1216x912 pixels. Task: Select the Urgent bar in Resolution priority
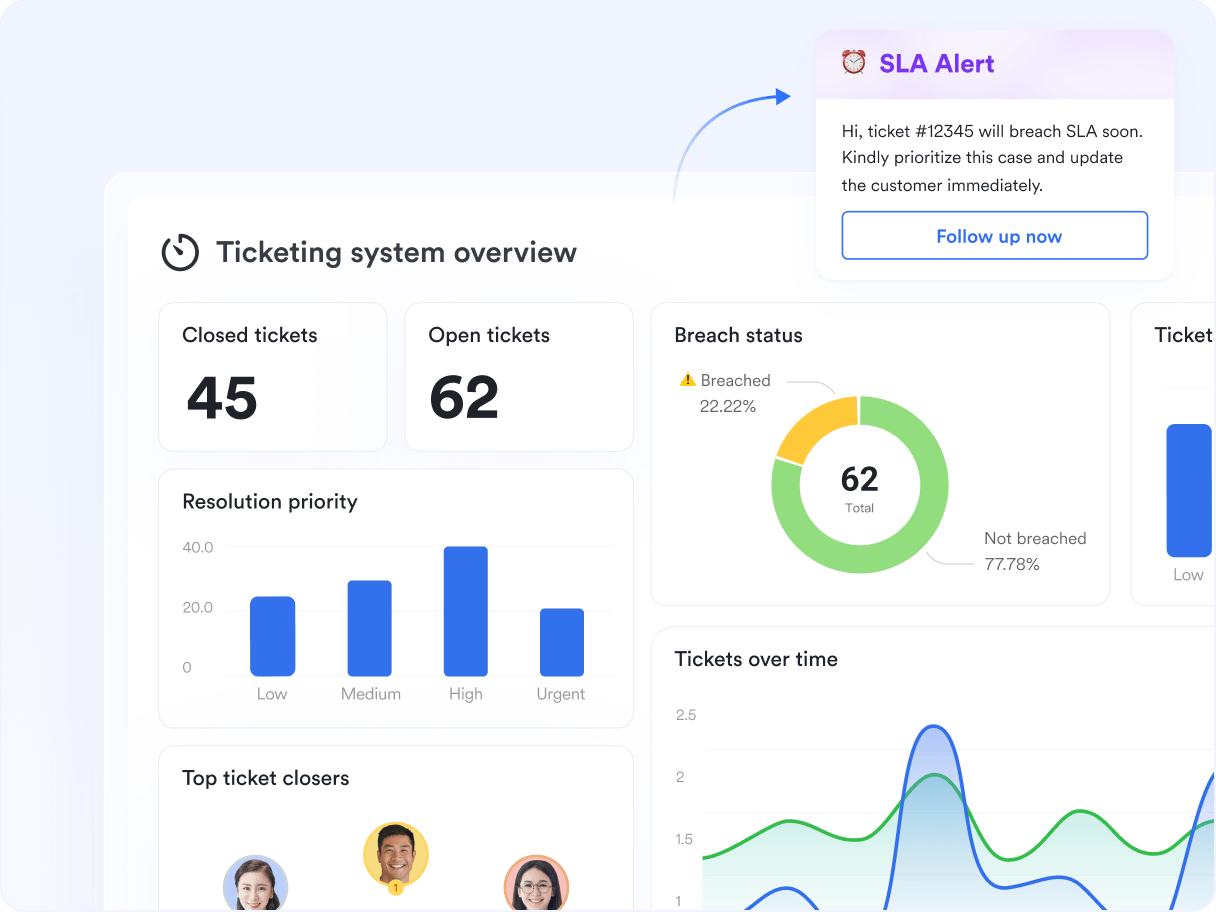(561, 642)
